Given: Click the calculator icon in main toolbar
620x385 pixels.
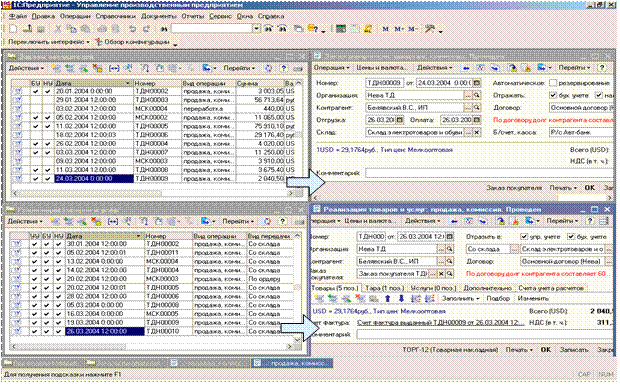Looking at the screenshot, I should (x=341, y=29).
